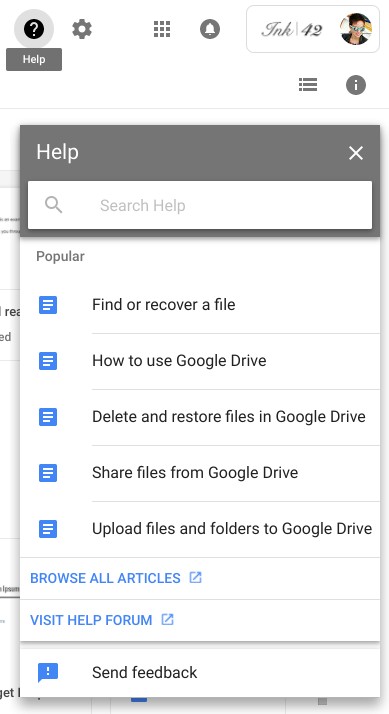Click the Search Help input field
Image resolution: width=389 pixels, height=714 pixels.
click(x=200, y=205)
